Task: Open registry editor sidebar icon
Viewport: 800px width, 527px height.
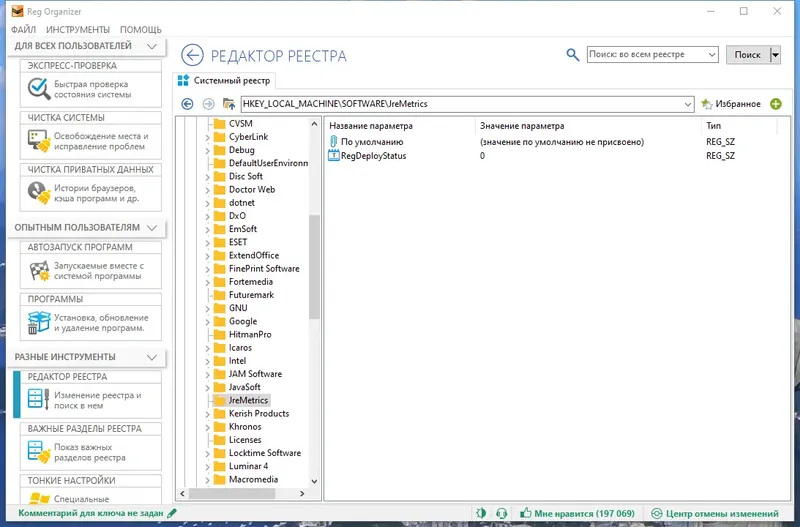Action: tap(39, 399)
